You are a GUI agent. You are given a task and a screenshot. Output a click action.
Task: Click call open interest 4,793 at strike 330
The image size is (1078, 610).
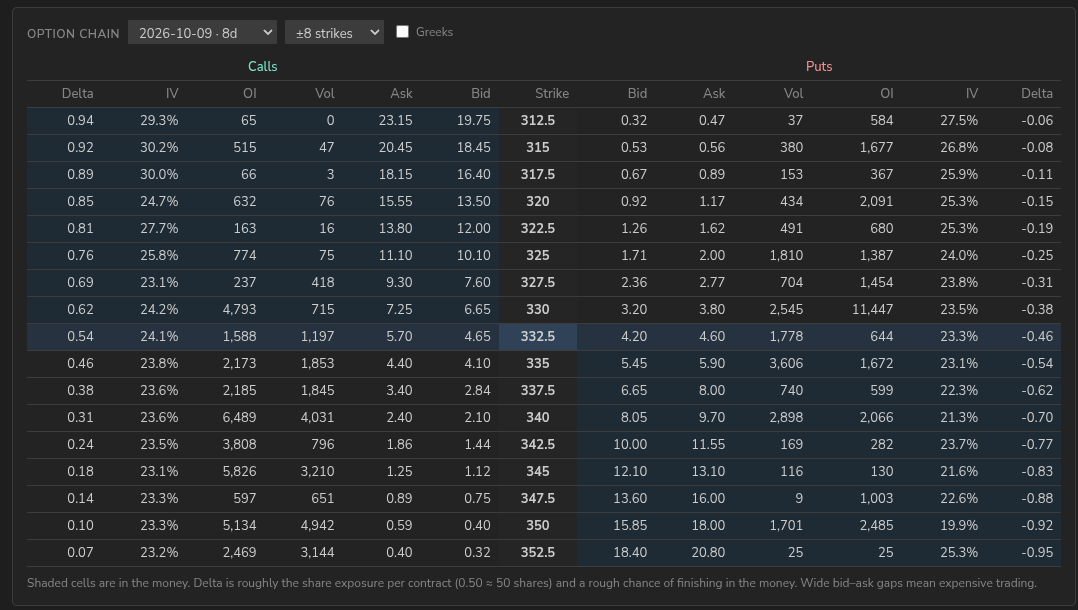[239, 309]
